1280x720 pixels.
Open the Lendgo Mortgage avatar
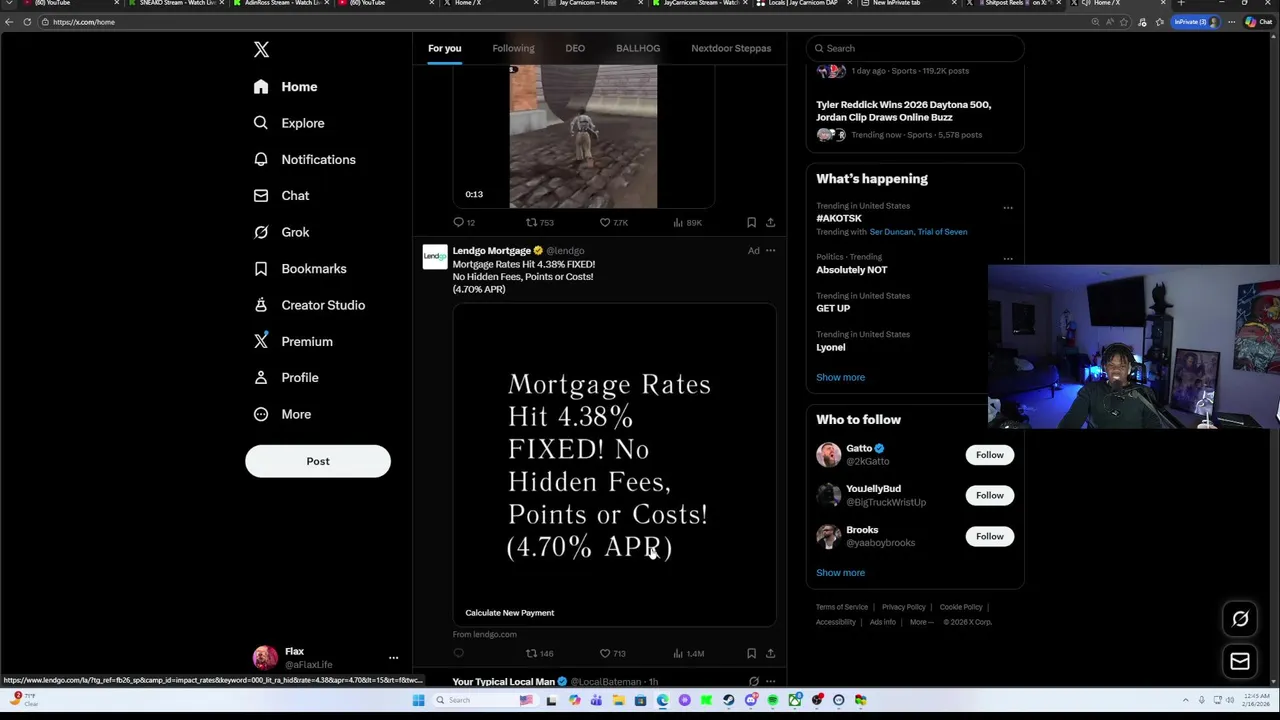(x=434, y=257)
